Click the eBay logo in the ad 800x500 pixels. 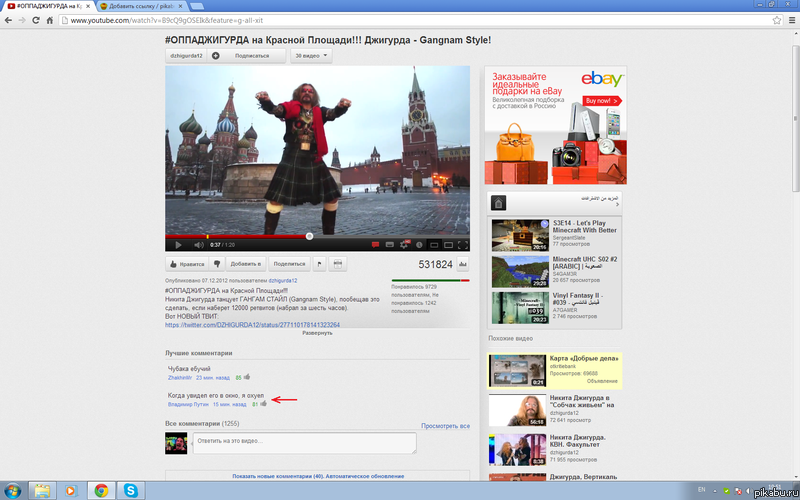(602, 79)
